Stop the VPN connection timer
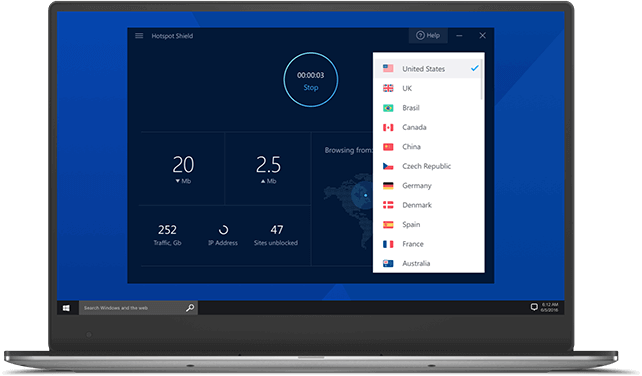Viewport: 642px width, 376px height. tap(311, 87)
